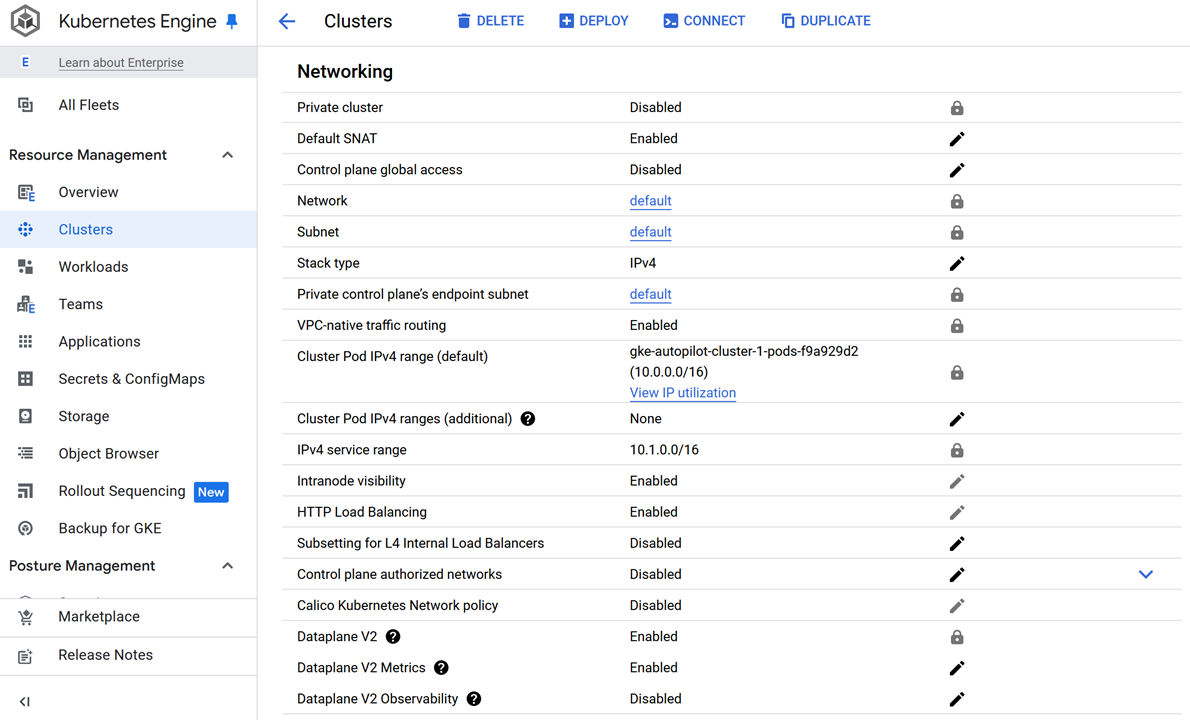Click the CONNECT button

704,21
